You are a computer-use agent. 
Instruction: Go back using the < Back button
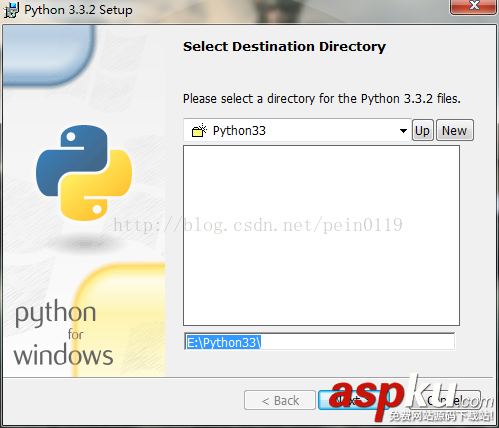[280, 400]
